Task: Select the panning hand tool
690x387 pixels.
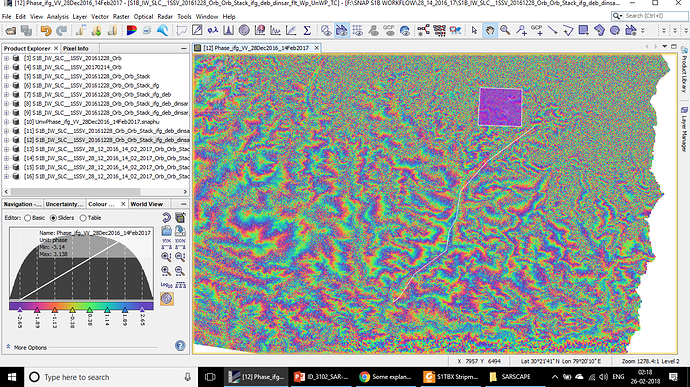Action: coord(489,30)
